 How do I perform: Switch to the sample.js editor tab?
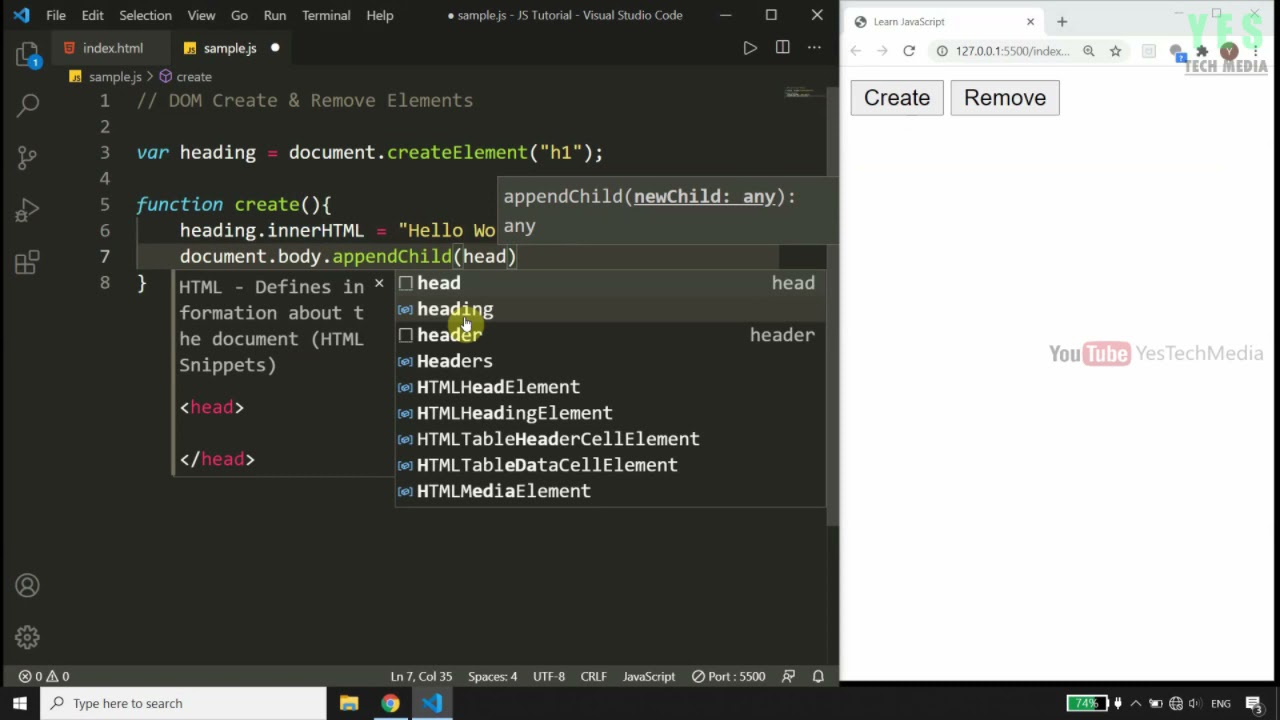[x=230, y=48]
